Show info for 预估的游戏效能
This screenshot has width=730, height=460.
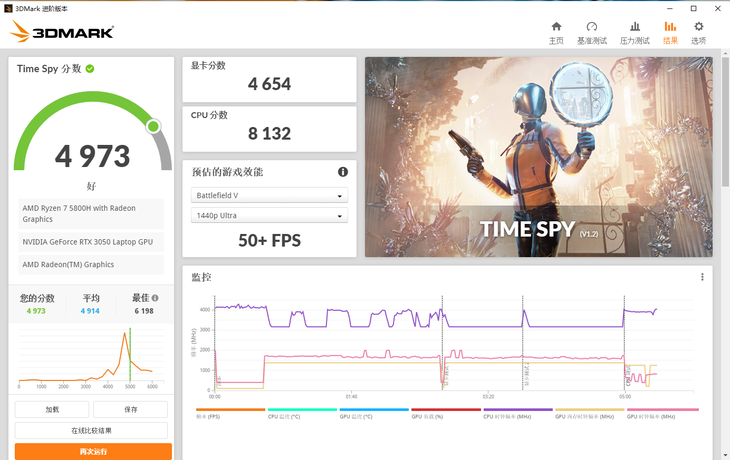[x=343, y=172]
